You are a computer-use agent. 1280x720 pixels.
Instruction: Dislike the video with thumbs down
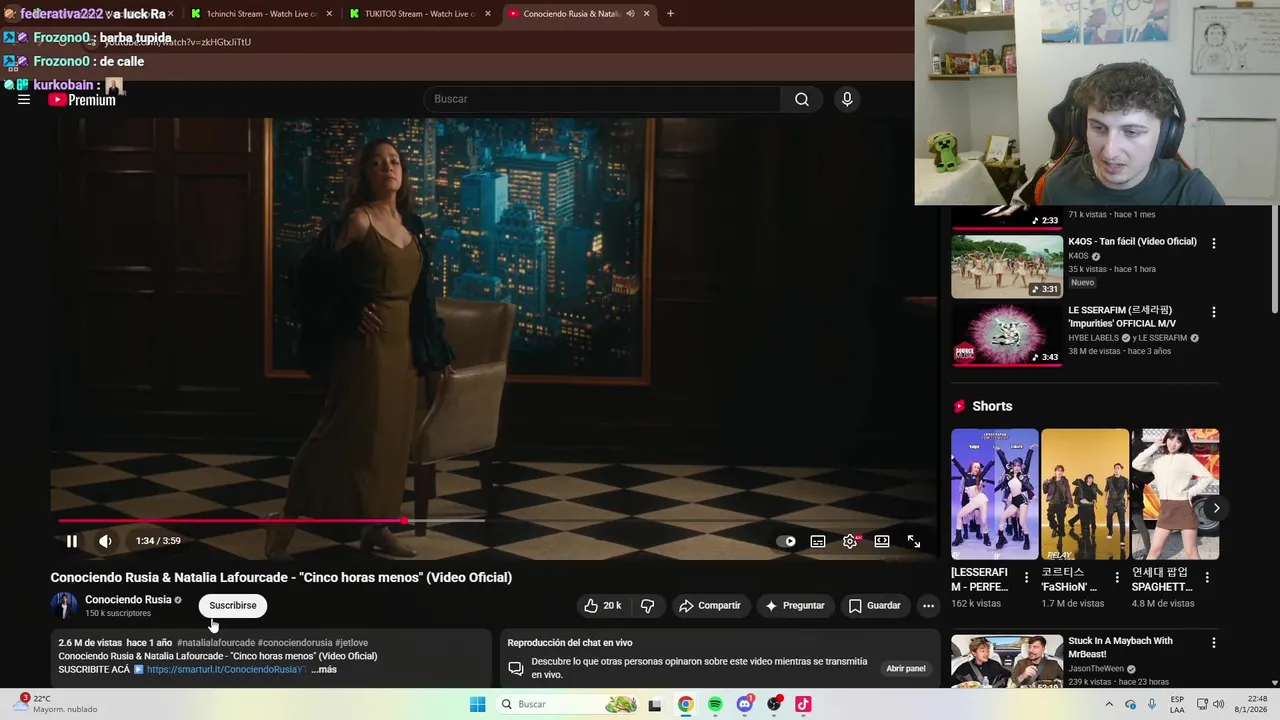click(647, 605)
